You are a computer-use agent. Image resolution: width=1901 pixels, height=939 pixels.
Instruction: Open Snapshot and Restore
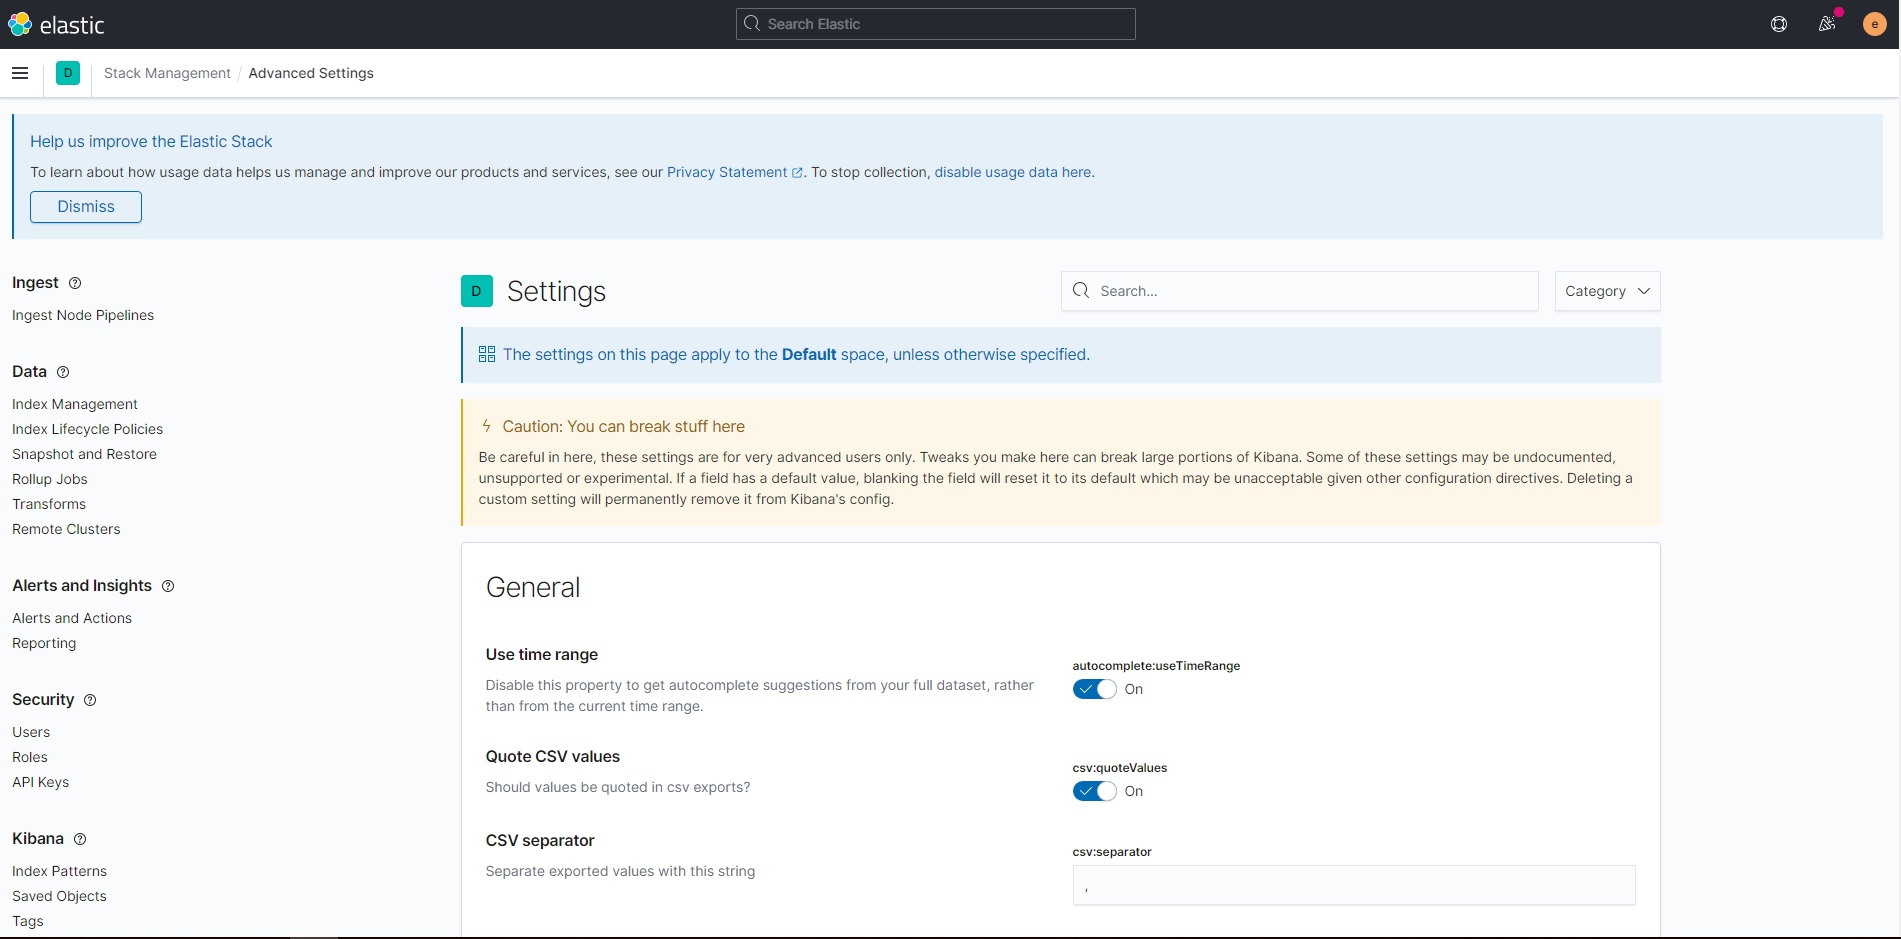click(x=84, y=454)
